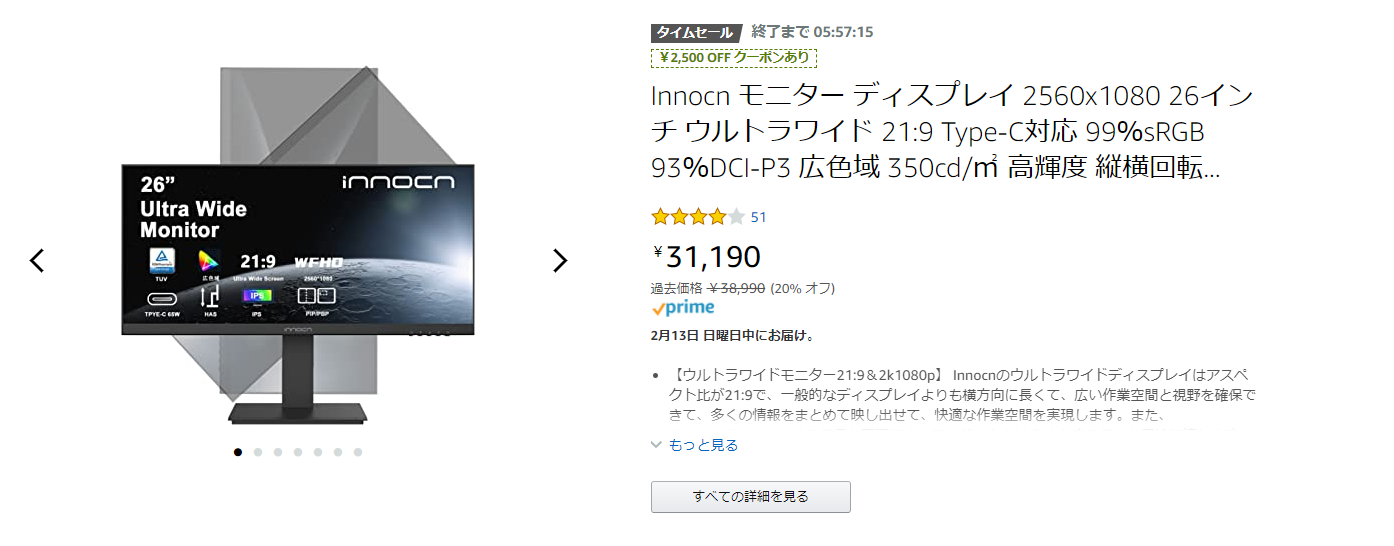The height and width of the screenshot is (546, 1394).
Task: Select the fourth carousel dot
Action: click(298, 452)
